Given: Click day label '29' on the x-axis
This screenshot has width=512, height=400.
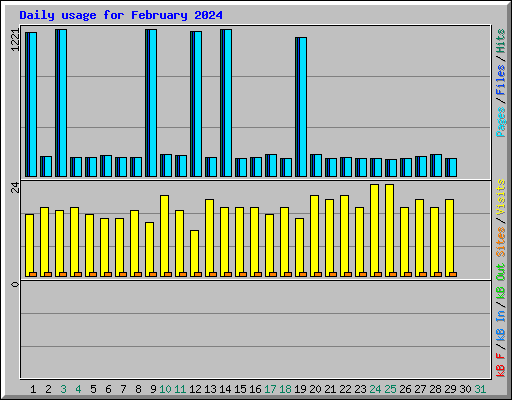Looking at the screenshot, I should 450,389.
